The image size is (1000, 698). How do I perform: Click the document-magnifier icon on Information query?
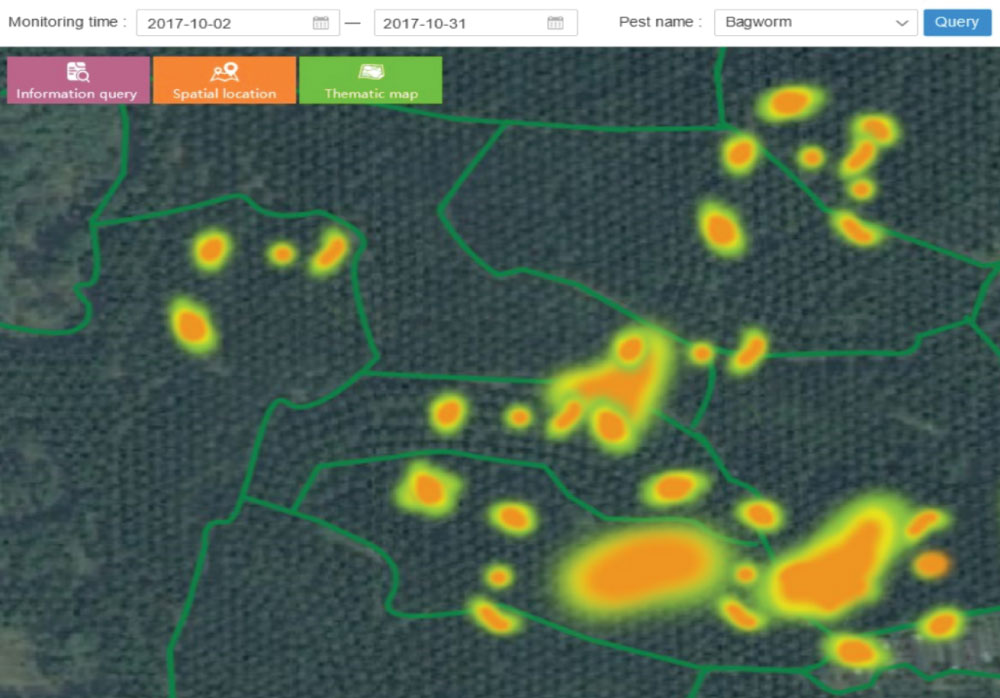click(77, 72)
